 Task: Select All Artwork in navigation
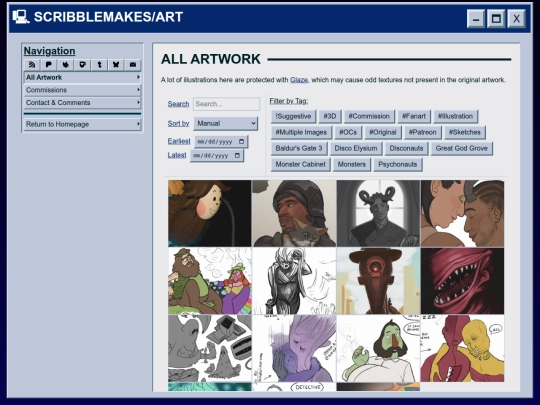point(82,77)
